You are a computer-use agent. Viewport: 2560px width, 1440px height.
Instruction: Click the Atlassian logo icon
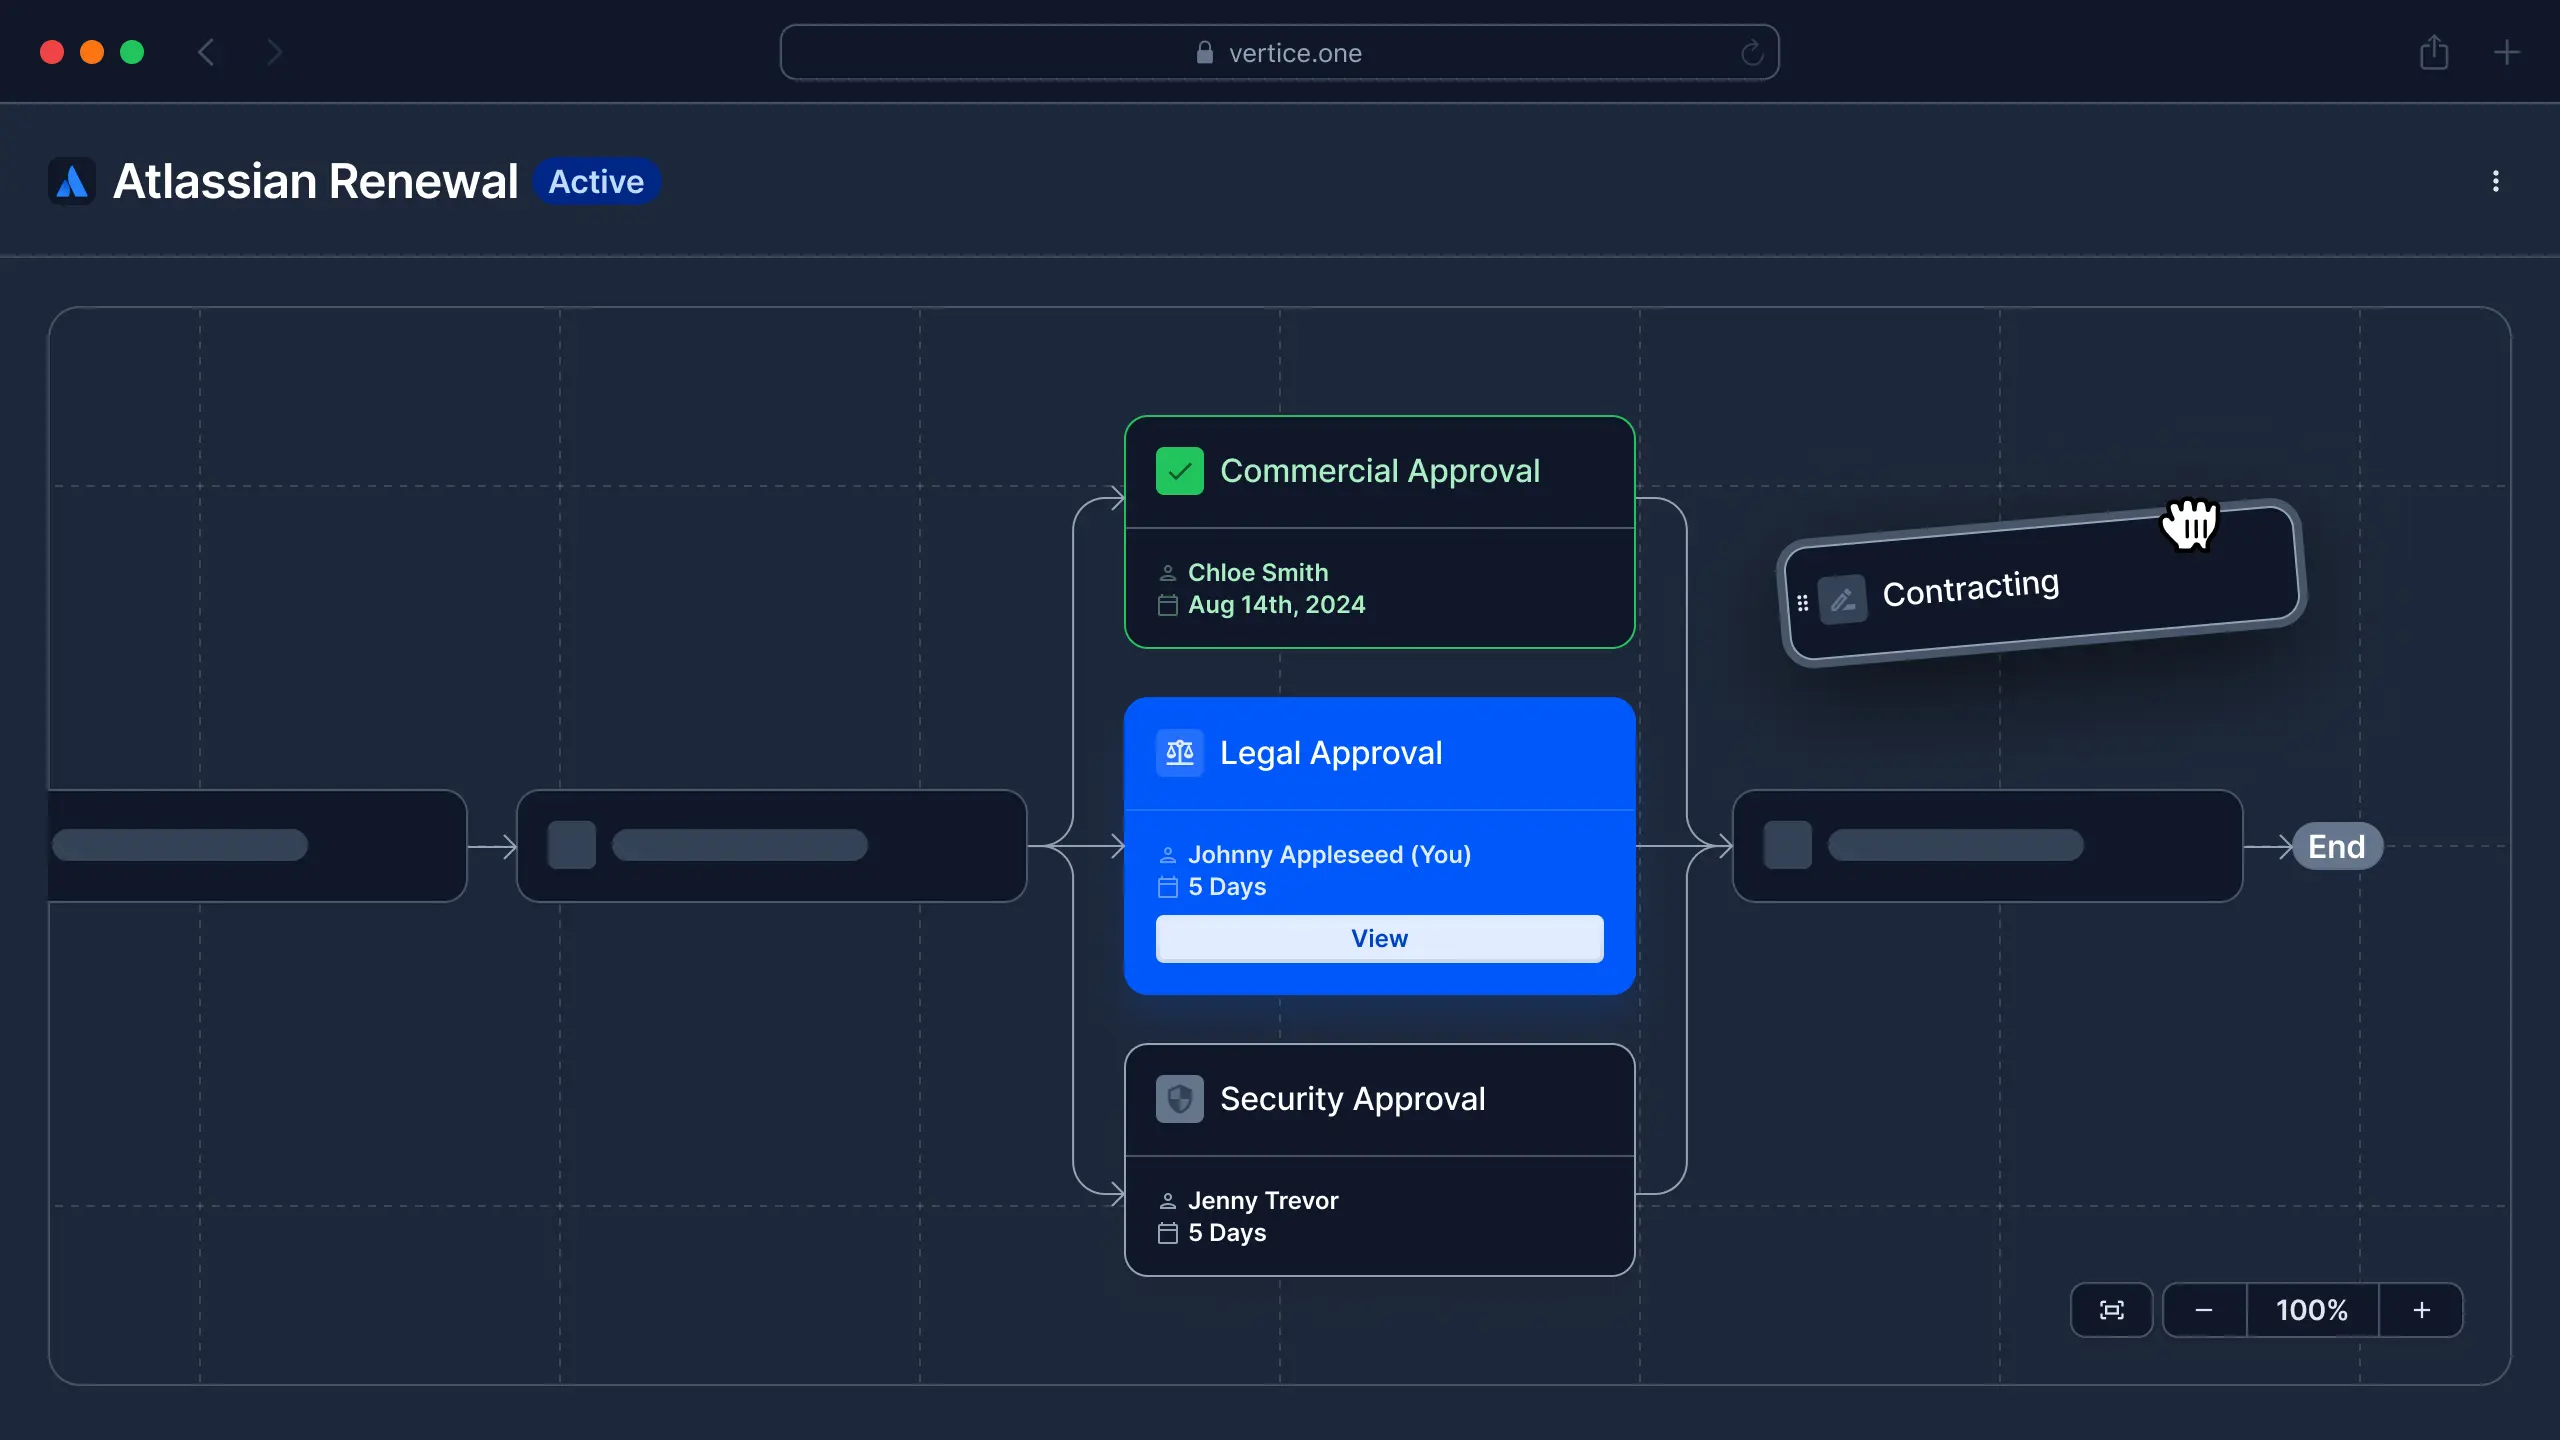click(71, 181)
